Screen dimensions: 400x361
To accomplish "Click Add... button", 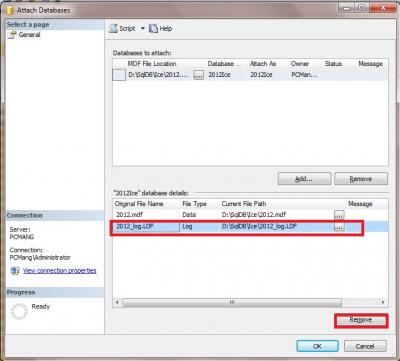I will click(x=304, y=179).
